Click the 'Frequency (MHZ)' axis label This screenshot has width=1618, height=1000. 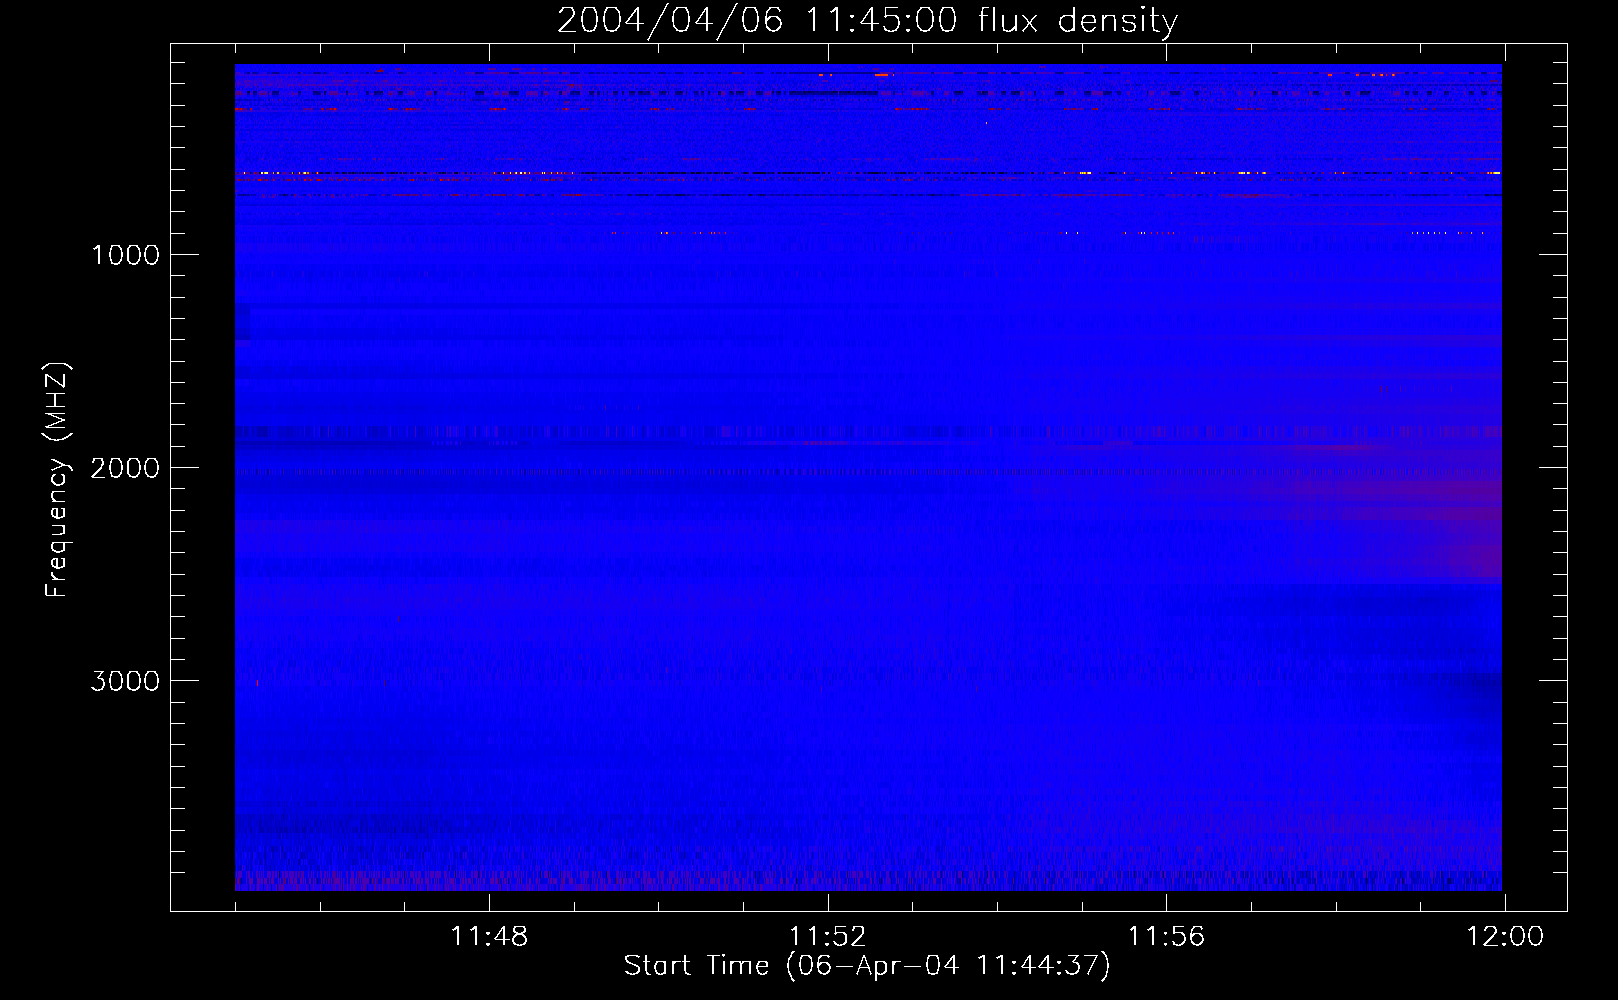57,479
